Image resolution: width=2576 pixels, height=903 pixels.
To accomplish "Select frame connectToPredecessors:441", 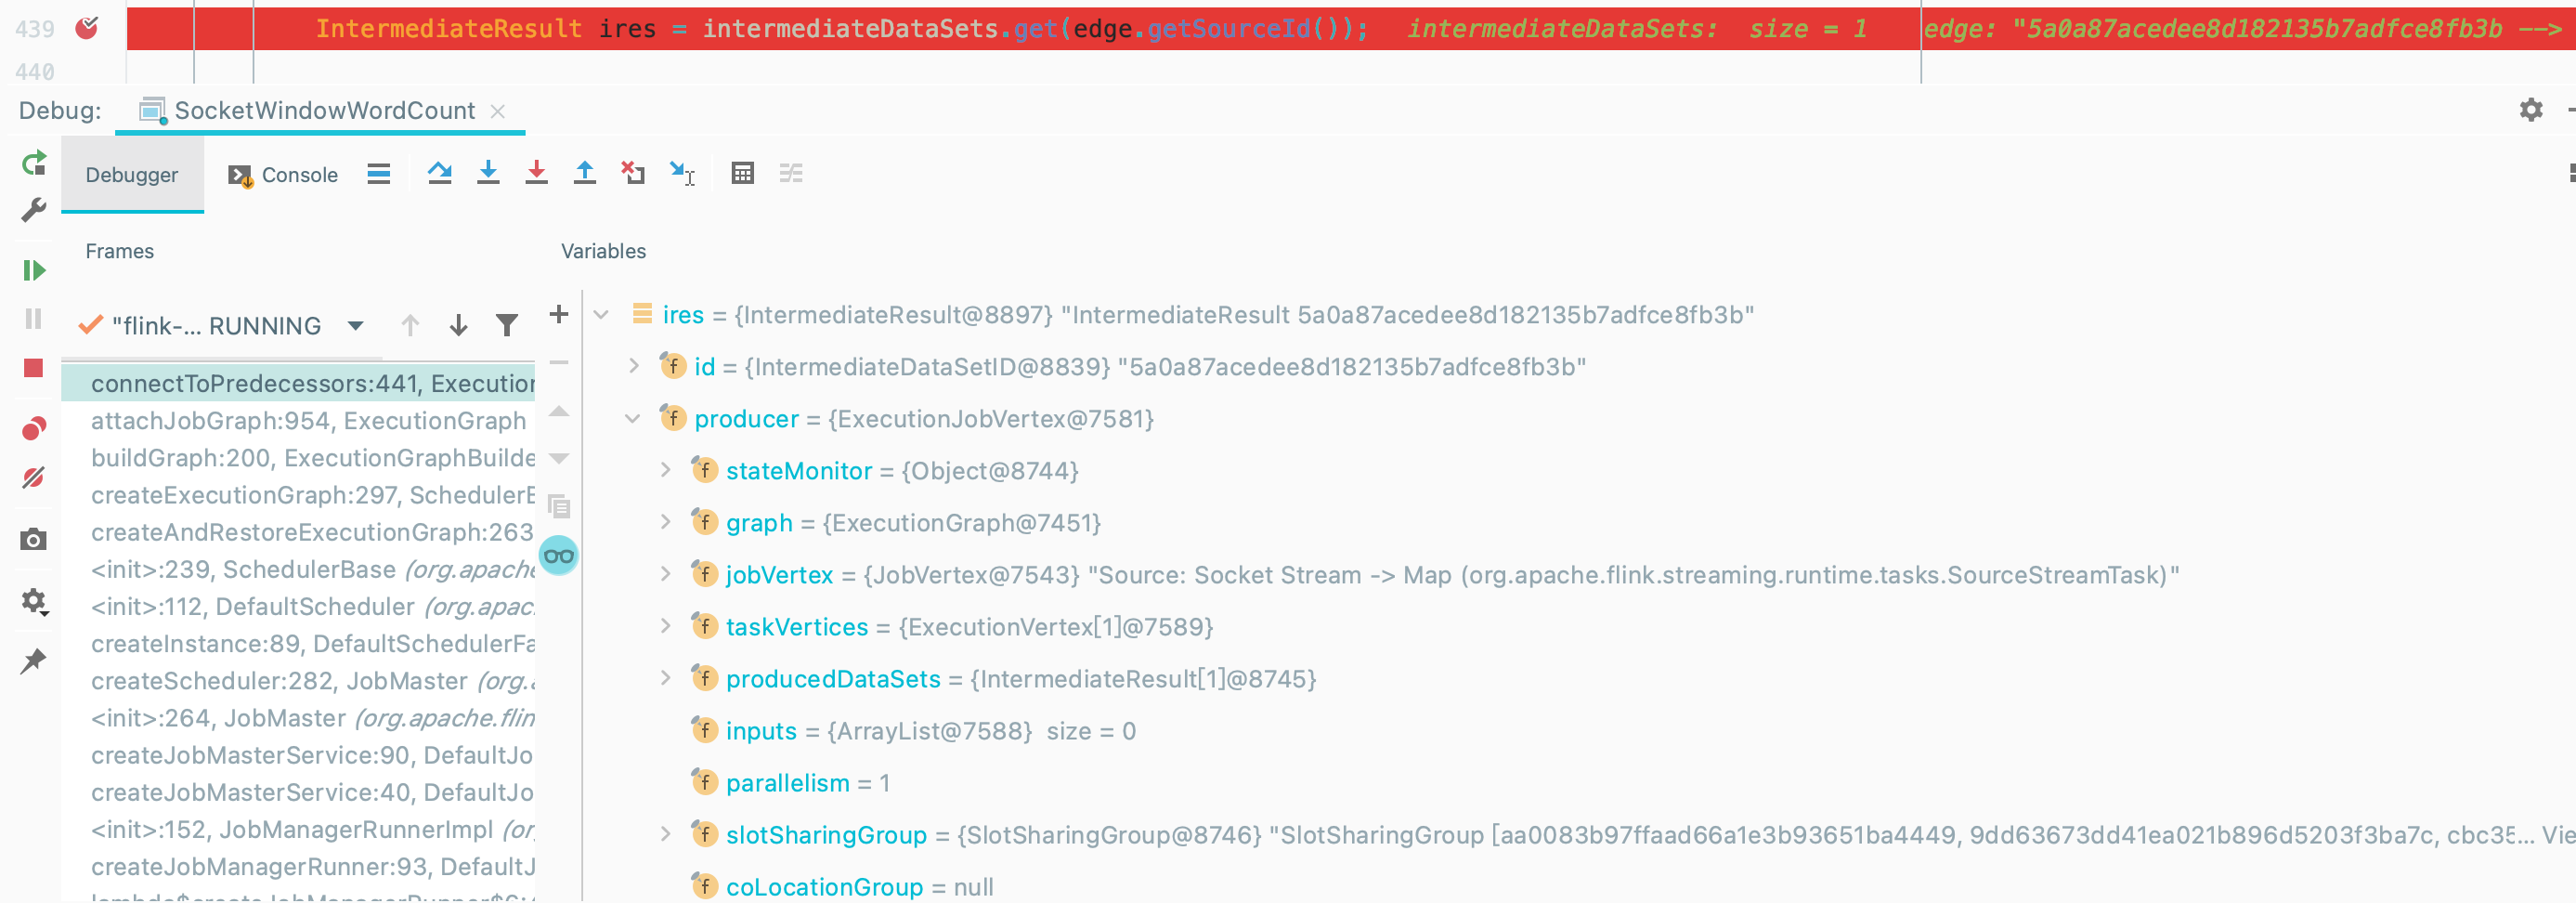I will pyautogui.click(x=298, y=383).
